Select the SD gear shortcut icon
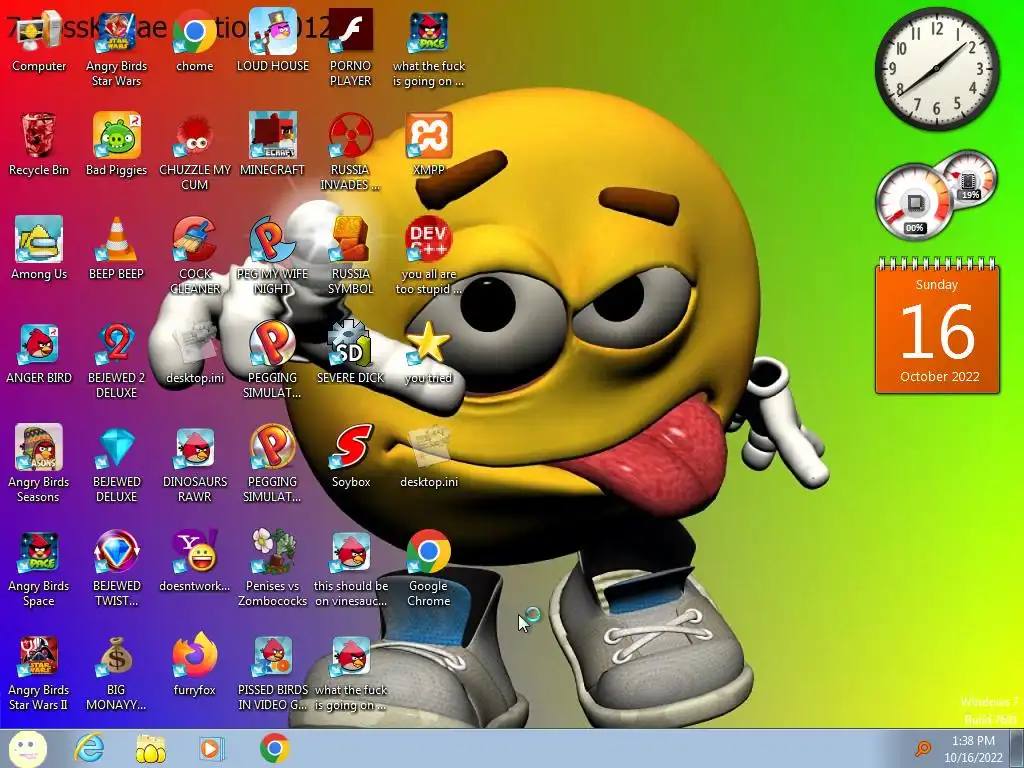 tap(351, 353)
